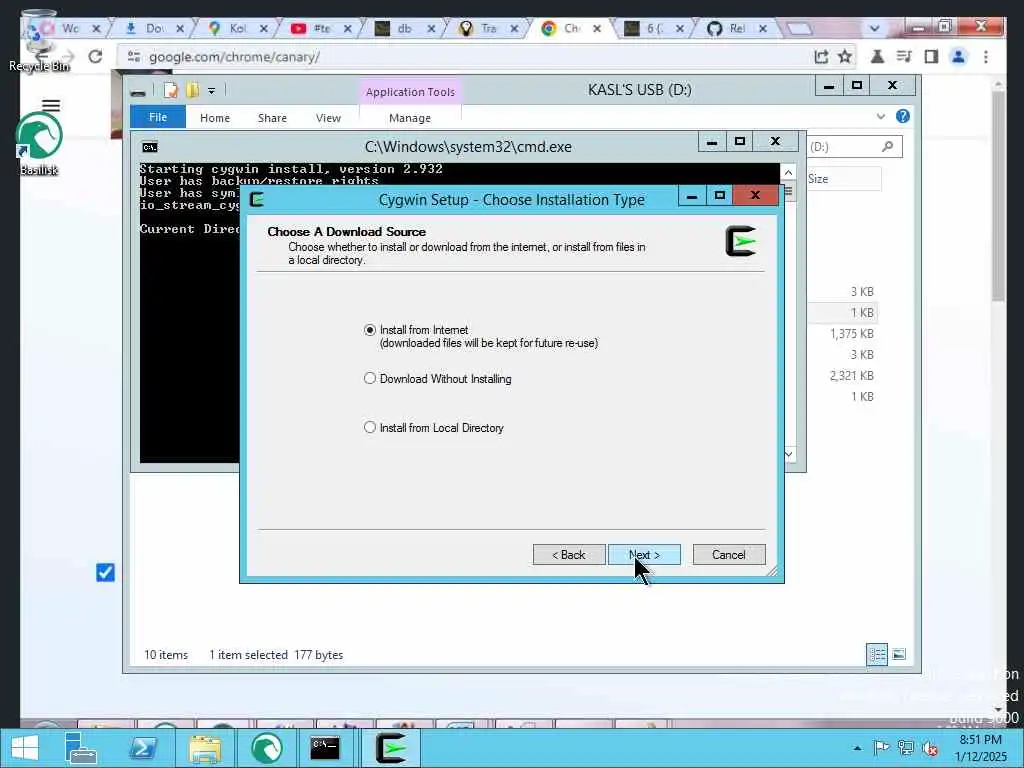Open the Chrome three-dot menu

tap(986, 57)
